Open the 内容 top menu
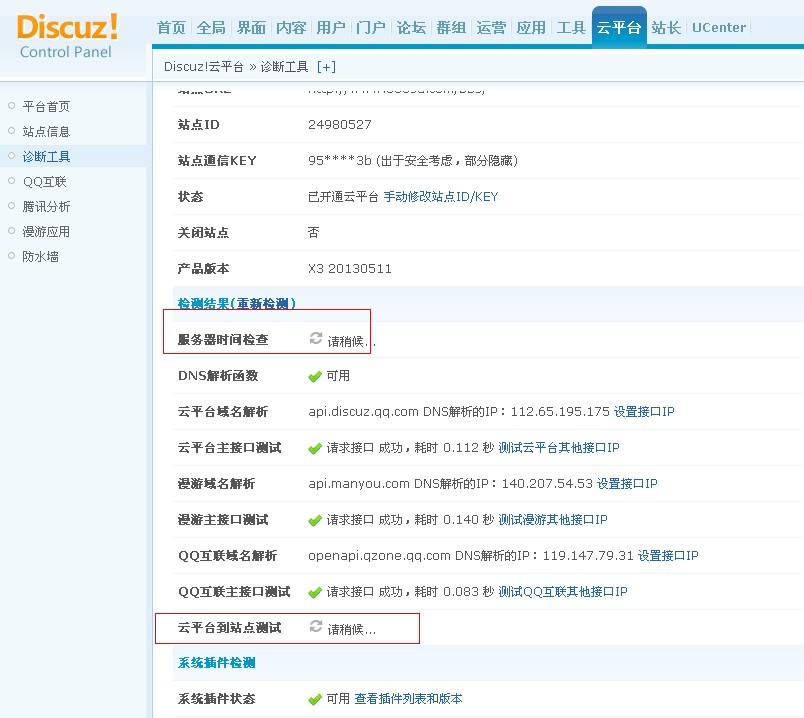 [291, 27]
